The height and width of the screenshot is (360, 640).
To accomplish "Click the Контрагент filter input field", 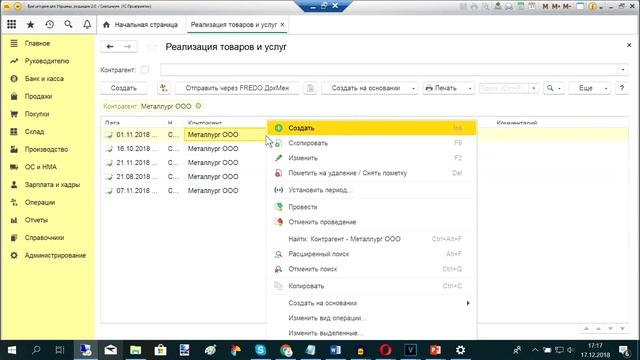I will pos(389,70).
